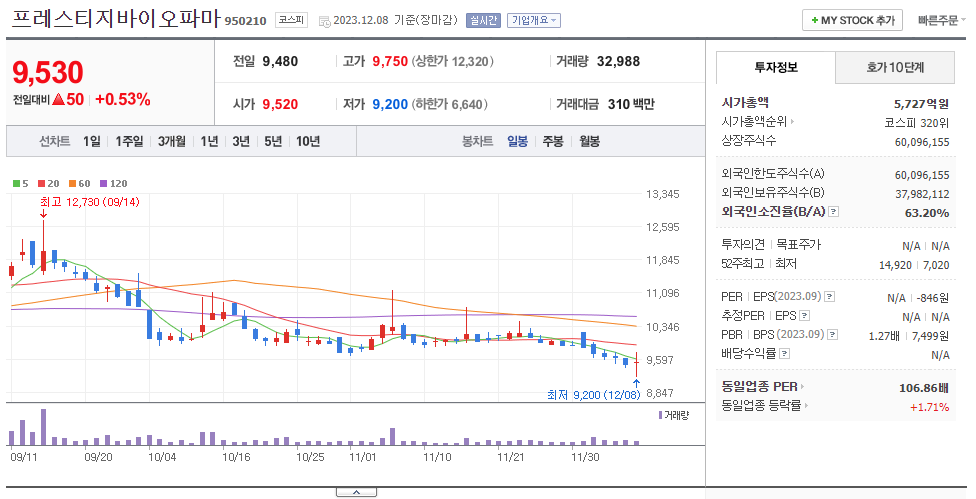This screenshot has width=976, height=499.
Task: Select the 1년 line chart period
Action: pyautogui.click(x=209, y=141)
